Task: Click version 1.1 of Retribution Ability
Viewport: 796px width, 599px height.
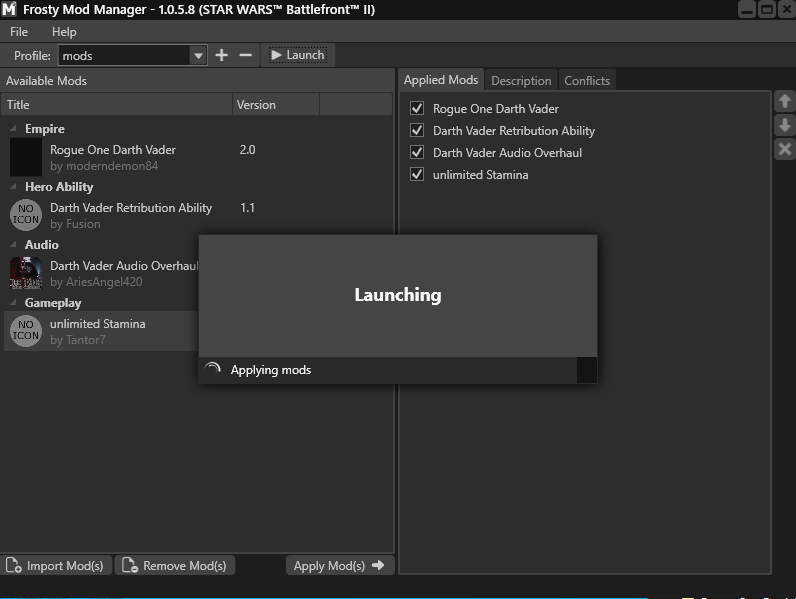Action: (x=247, y=208)
